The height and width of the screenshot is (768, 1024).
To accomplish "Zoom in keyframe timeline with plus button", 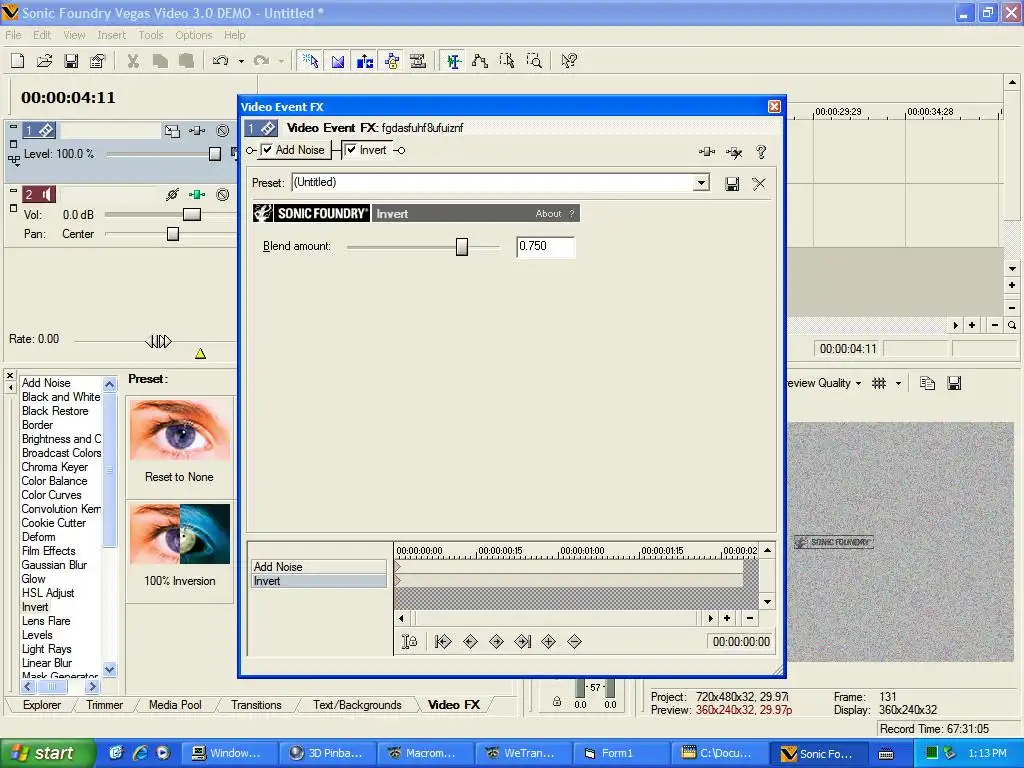I will [x=727, y=618].
